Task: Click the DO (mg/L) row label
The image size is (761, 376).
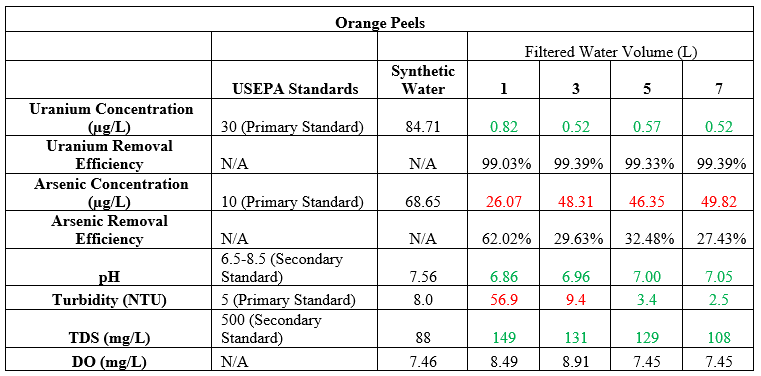Action: pyautogui.click(x=111, y=361)
